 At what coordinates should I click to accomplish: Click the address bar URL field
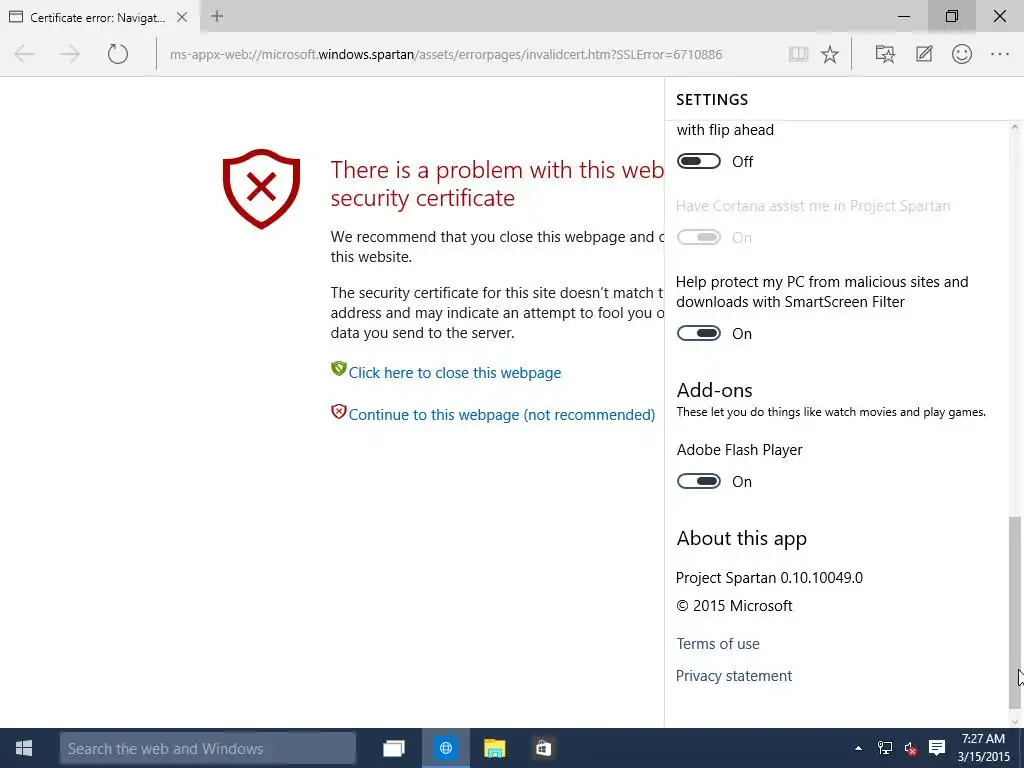click(x=446, y=54)
